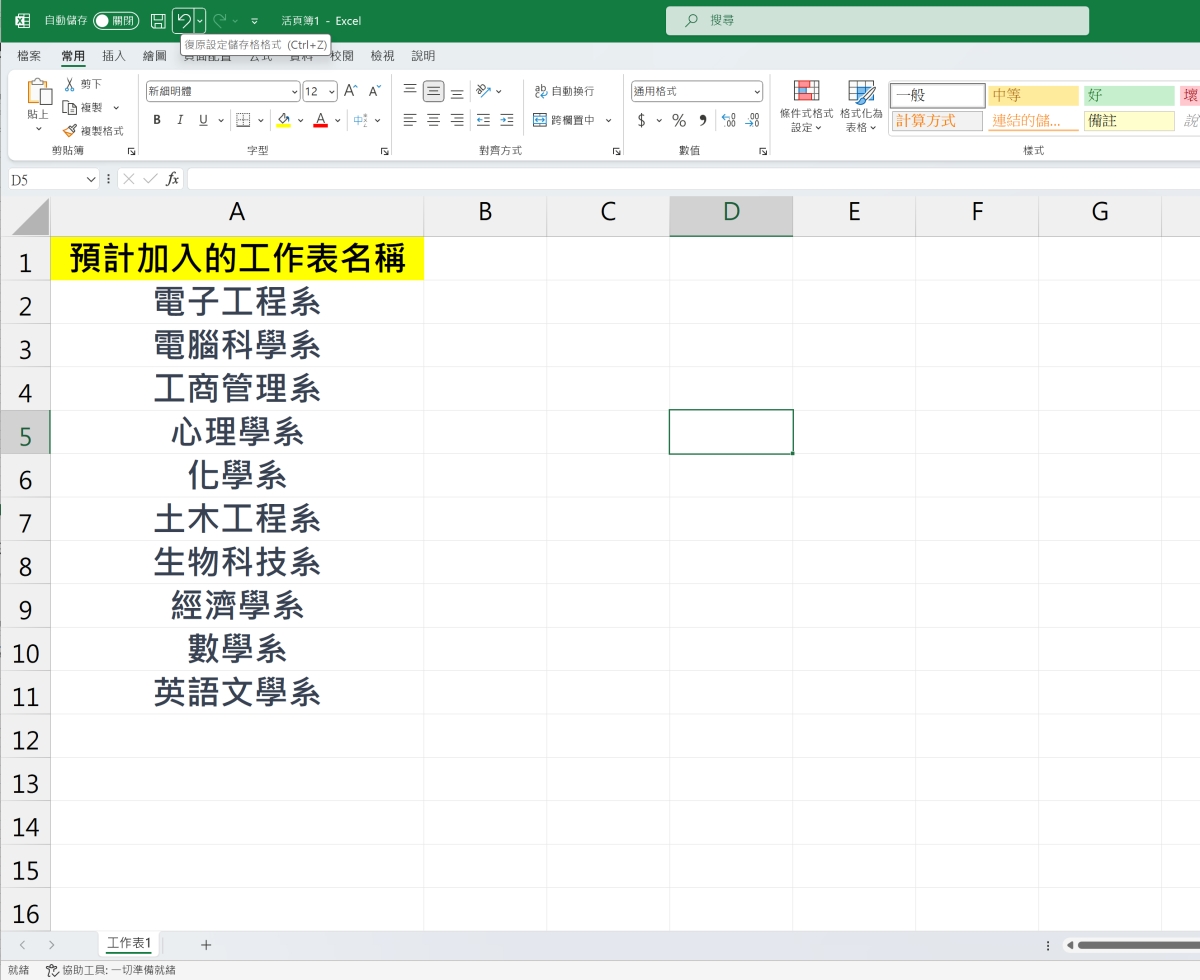Open the font size dropdown
1200x980 pixels.
point(332,91)
